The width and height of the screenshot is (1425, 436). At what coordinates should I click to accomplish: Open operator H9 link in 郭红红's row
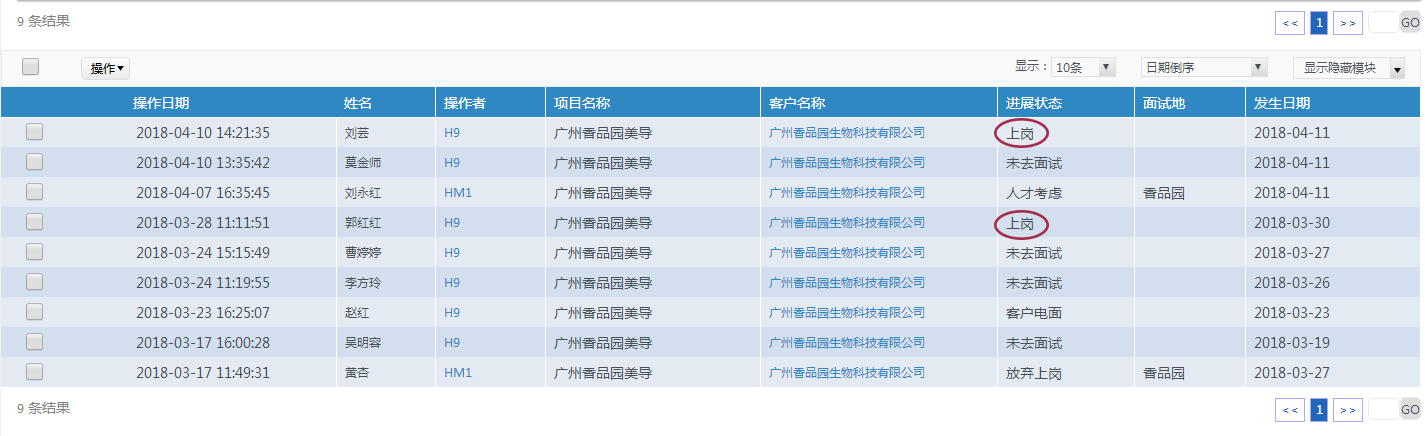tap(452, 222)
